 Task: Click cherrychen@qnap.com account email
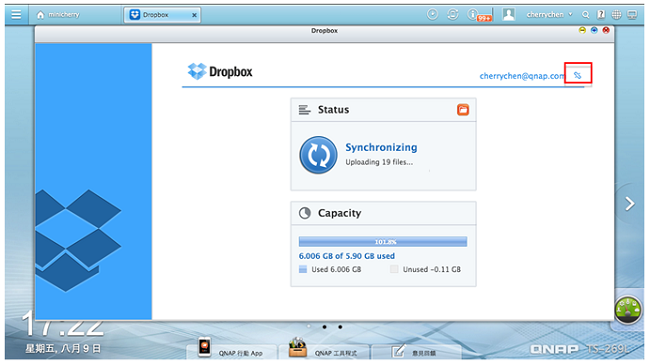pos(522,76)
